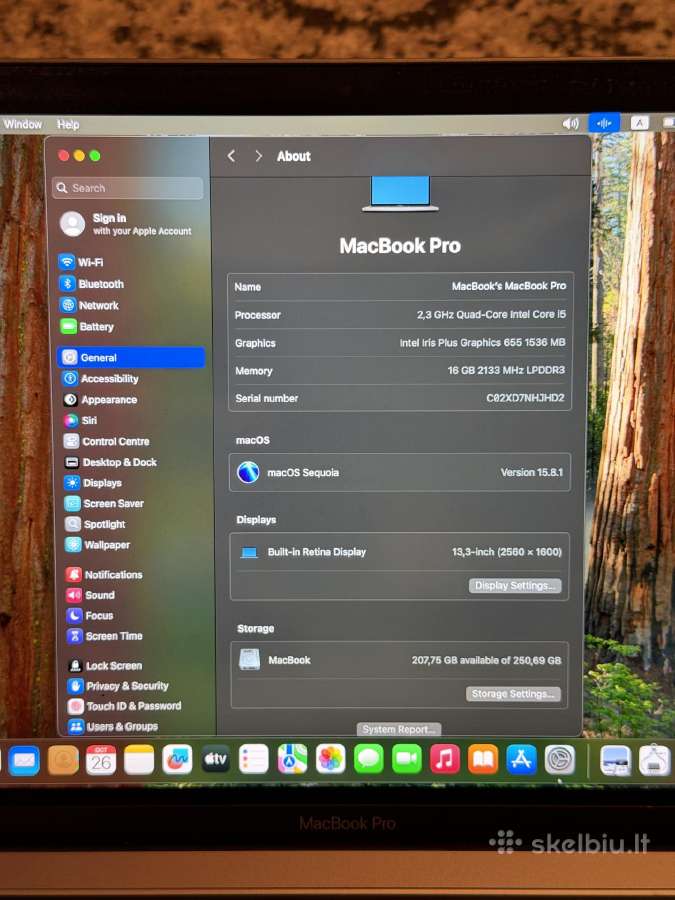Click the MacBook's MacBook Pro name value
The width and height of the screenshot is (675, 900).
coord(509,286)
